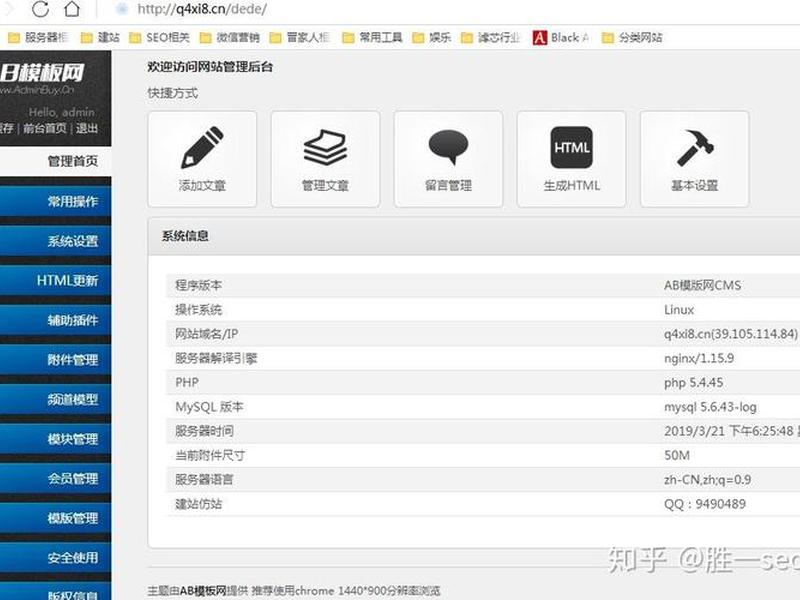Click the 建站仿站 row label

tap(198, 504)
